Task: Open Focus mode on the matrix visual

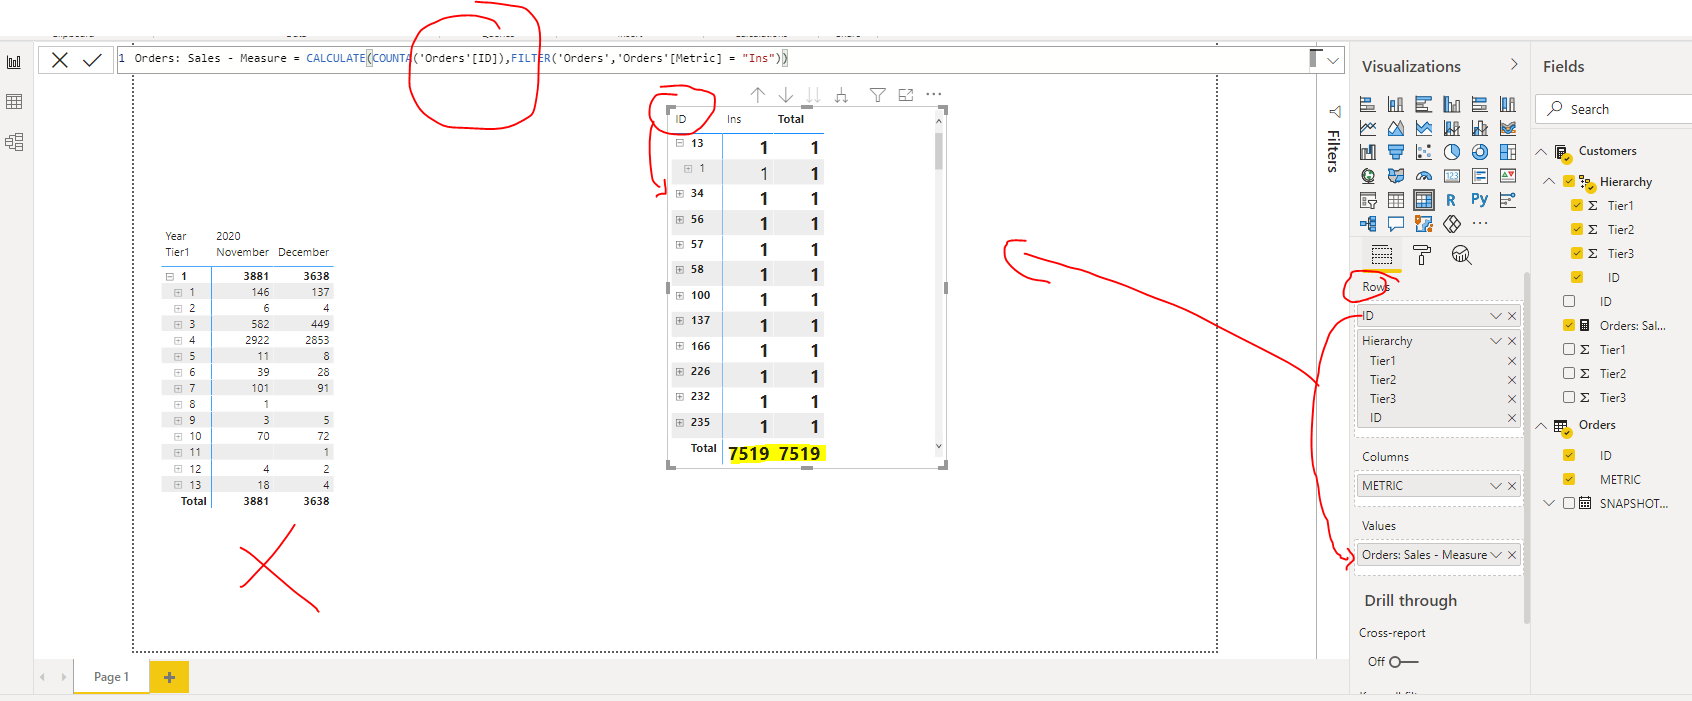Action: (906, 94)
